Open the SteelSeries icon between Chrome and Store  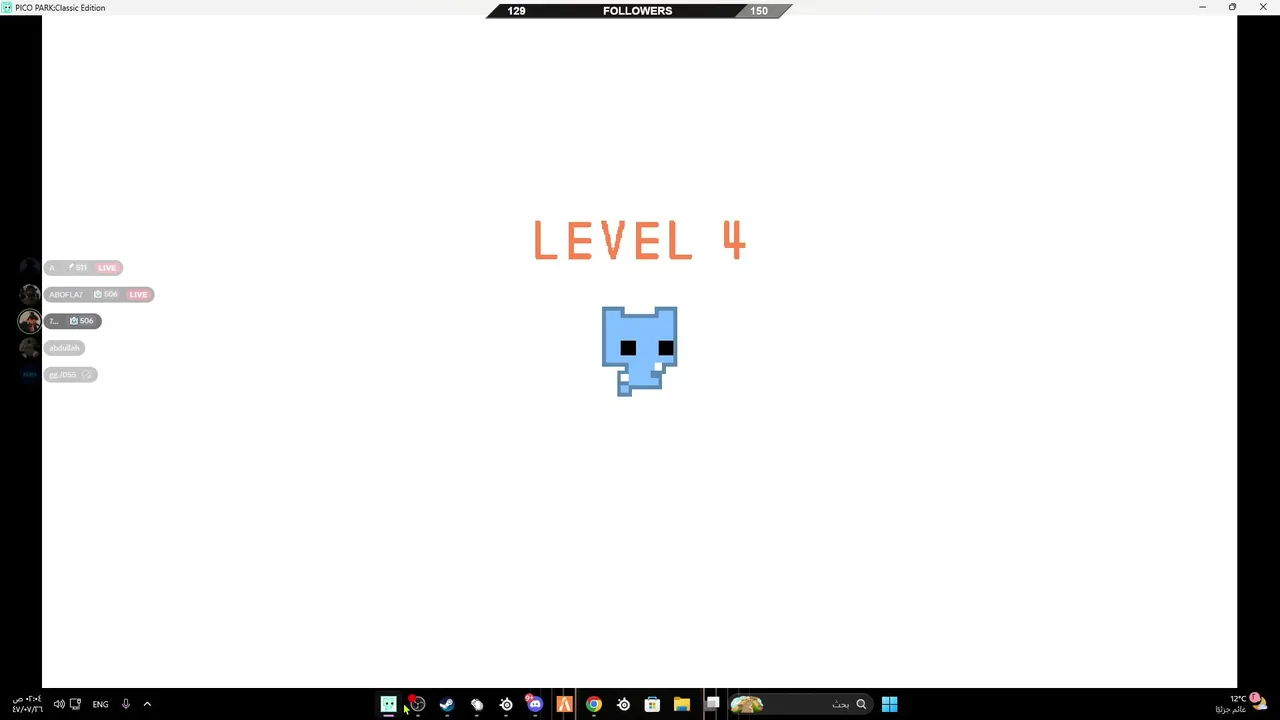tap(623, 704)
